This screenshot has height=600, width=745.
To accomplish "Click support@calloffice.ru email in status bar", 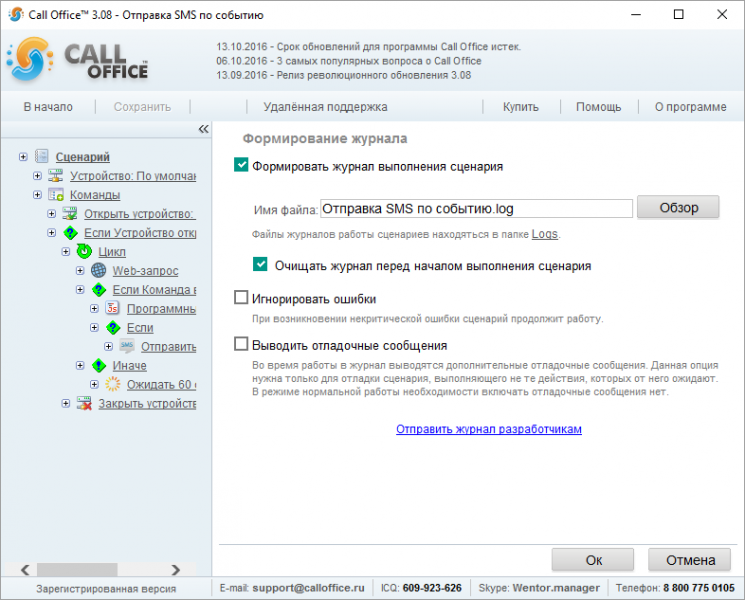I will (308, 588).
